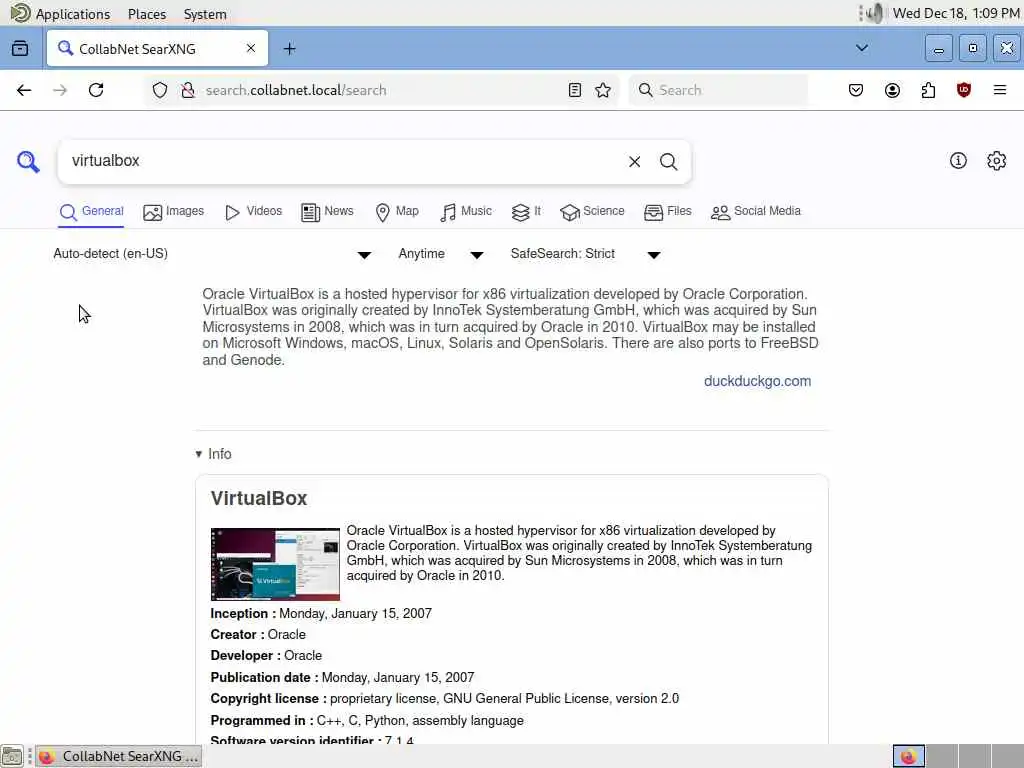Click the Developer Oracle row

coord(266,656)
